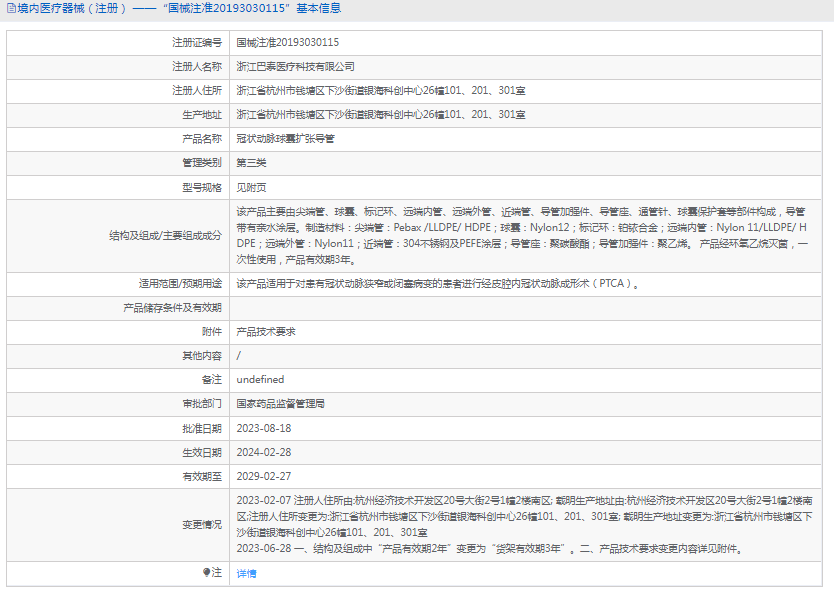
Task: Select product name 冠状动脉球囊扩张导管
Action: point(286,139)
